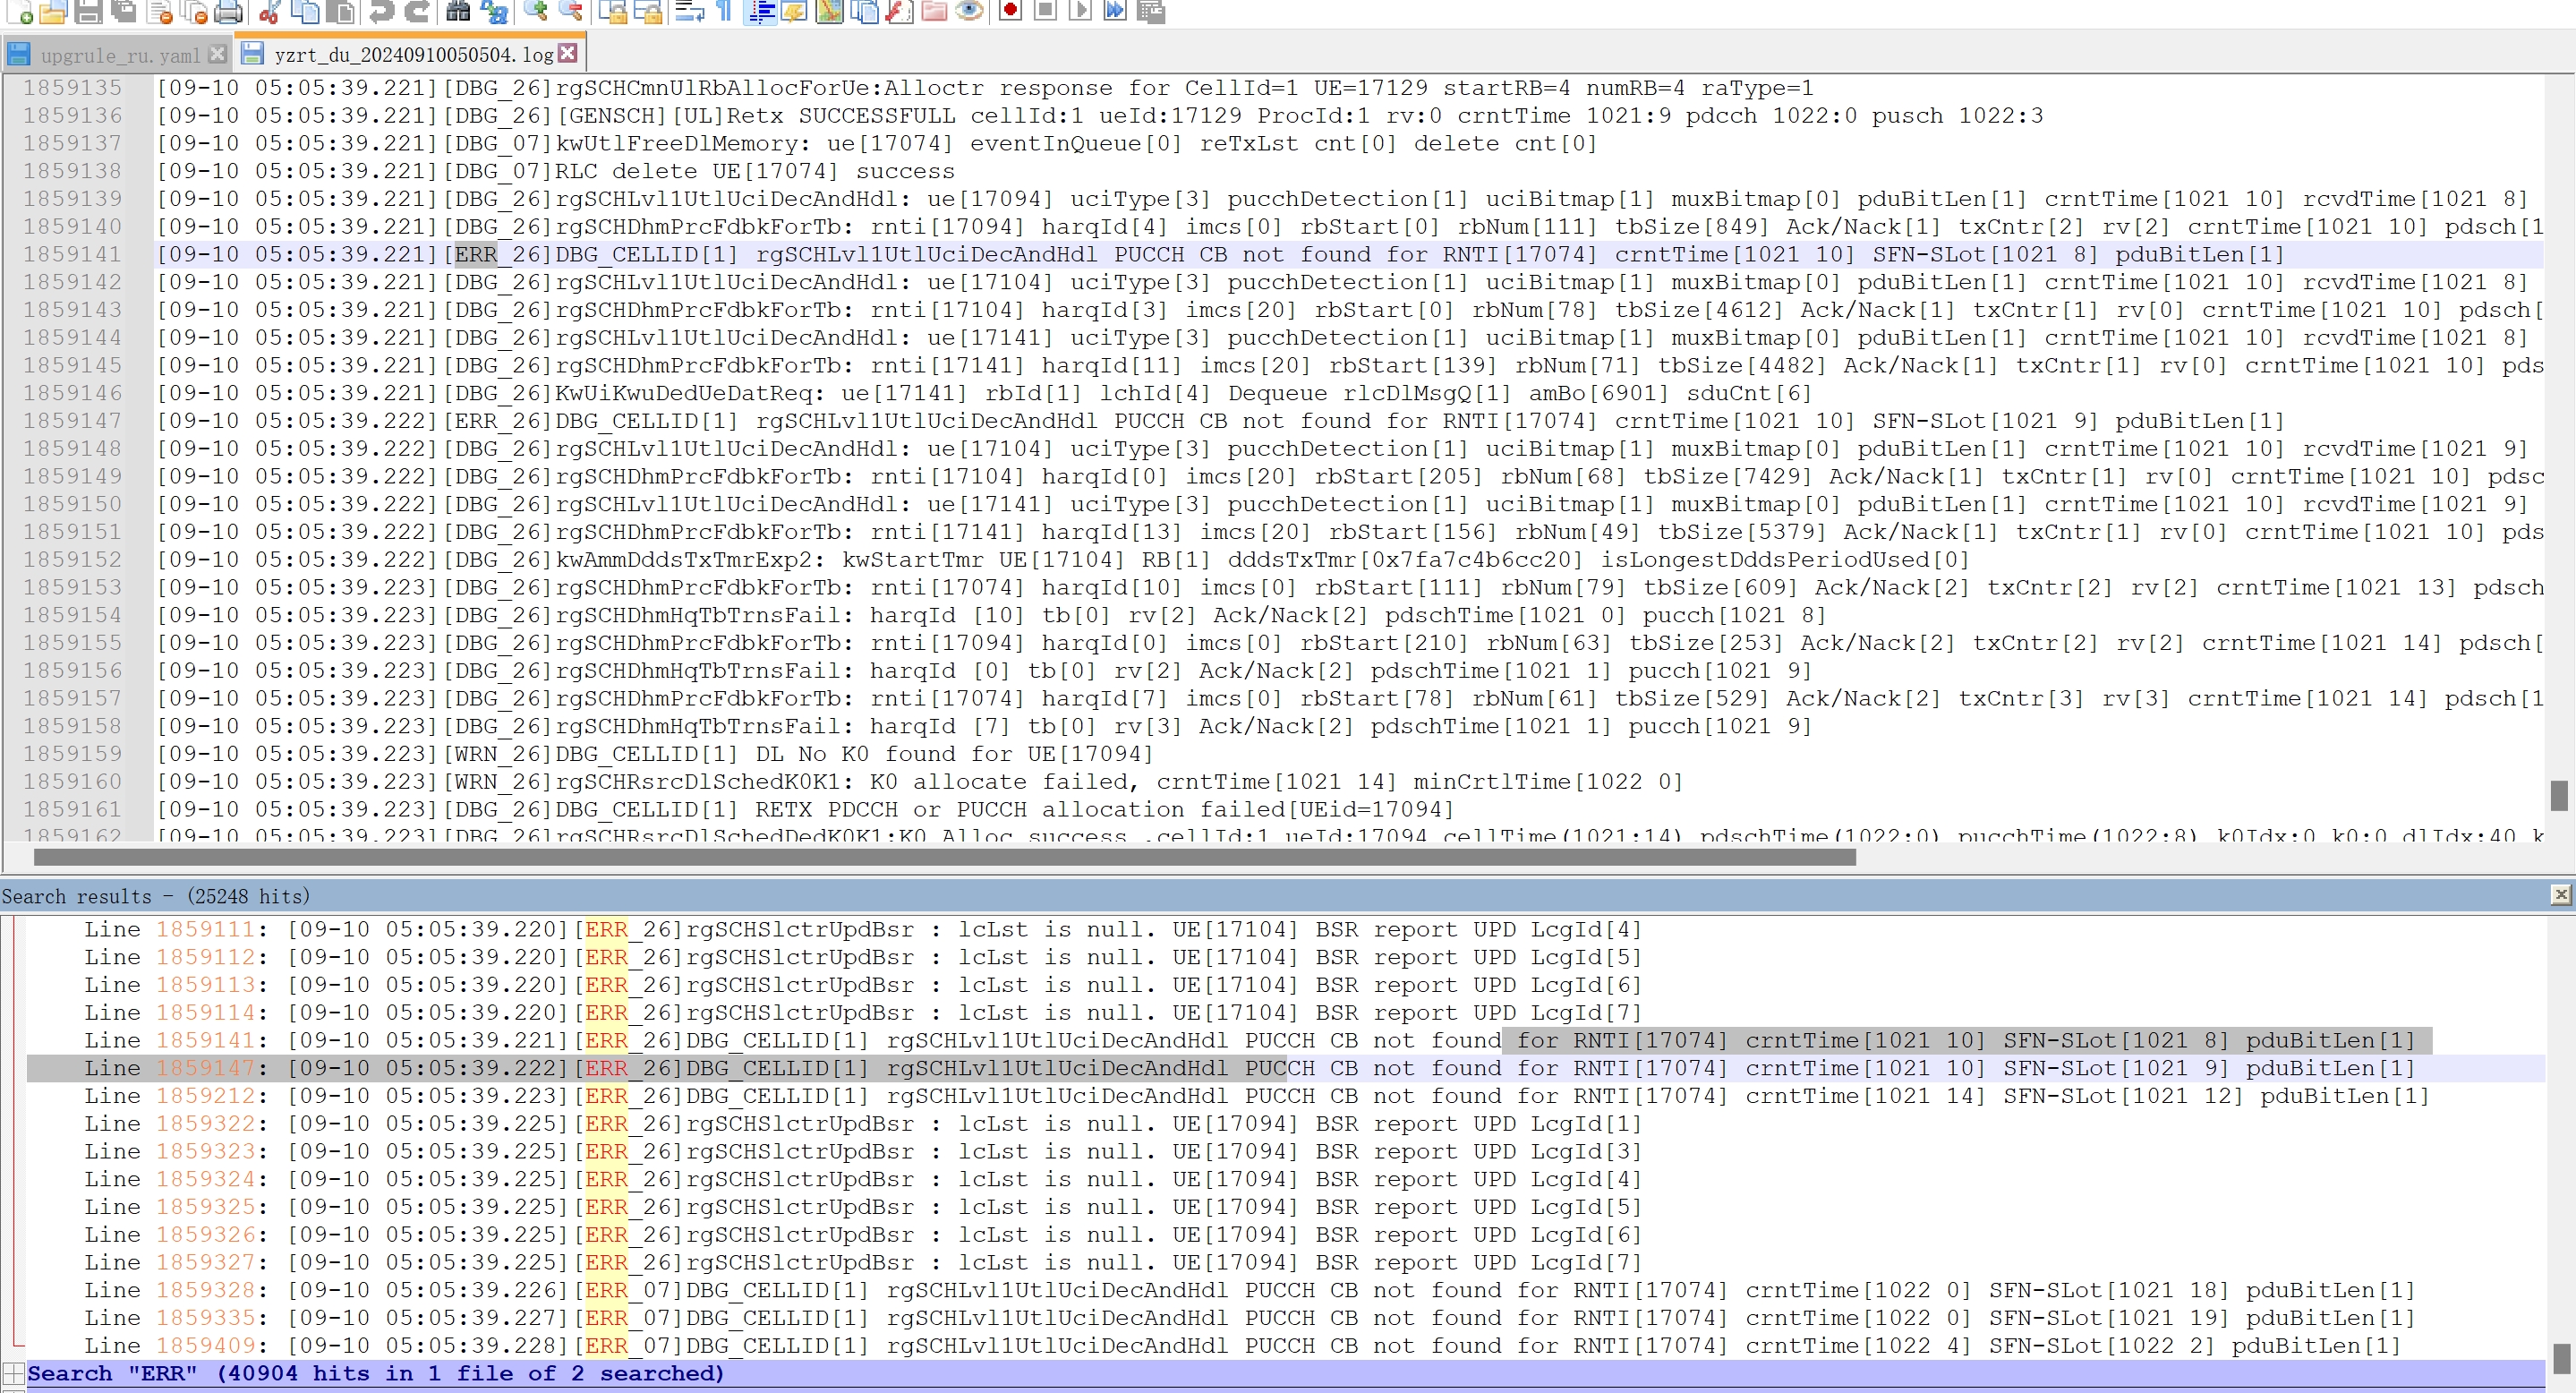The width and height of the screenshot is (2576, 1393).
Task: Click the editor horizontal scrollbar thumb
Action: click(x=945, y=857)
